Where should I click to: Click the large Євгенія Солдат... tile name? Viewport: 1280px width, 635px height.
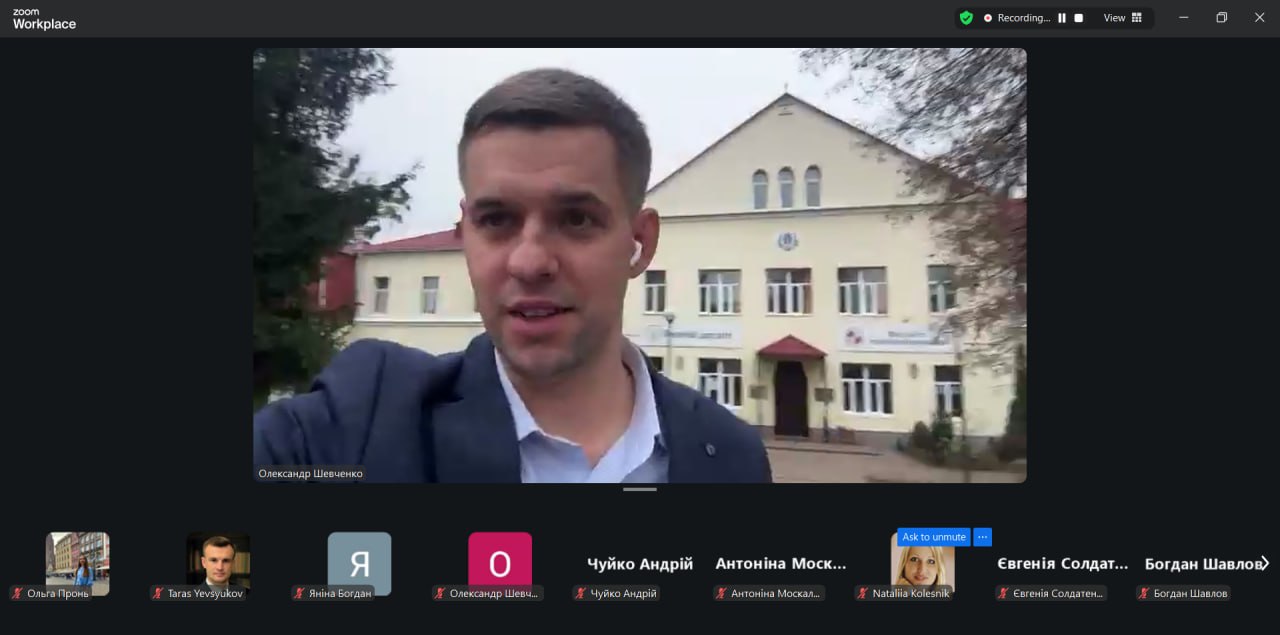1063,564
